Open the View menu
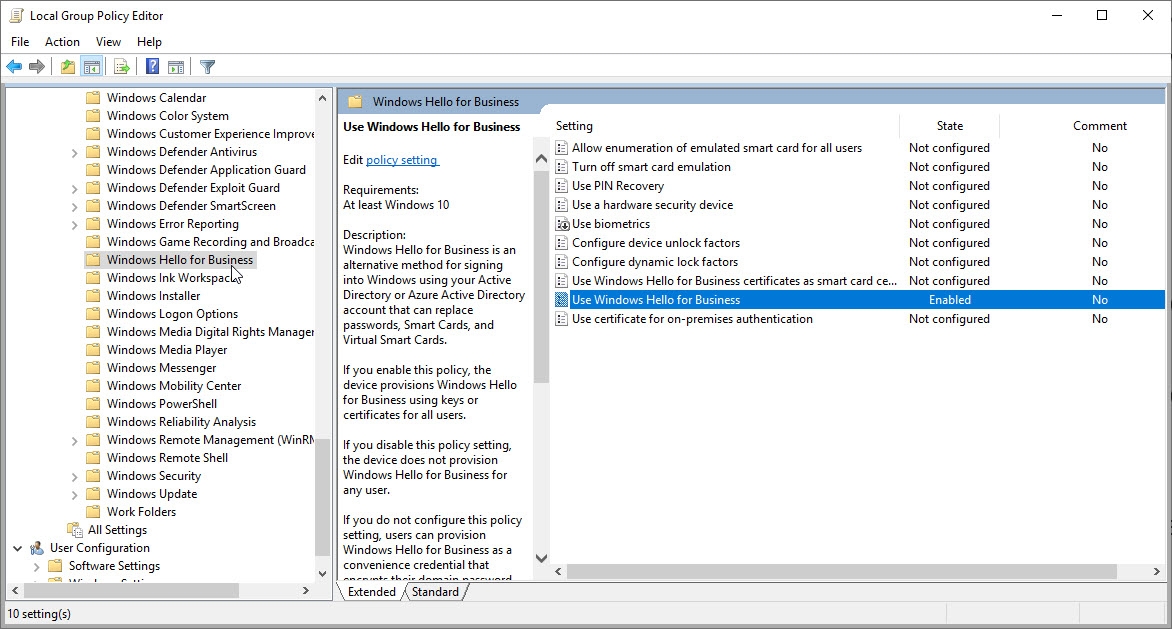Viewport: 1172px width, 629px height. coord(108,41)
